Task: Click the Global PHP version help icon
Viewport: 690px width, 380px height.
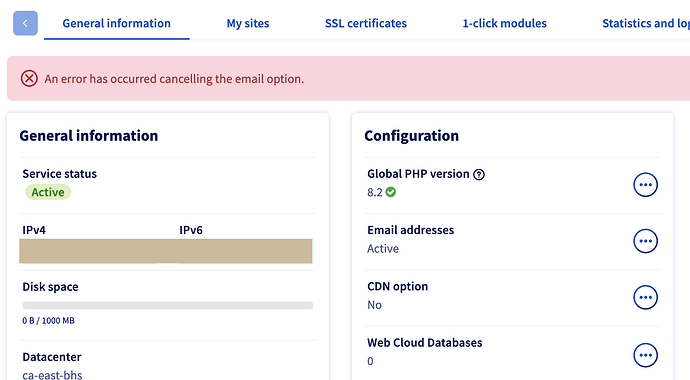Action: pyautogui.click(x=479, y=175)
